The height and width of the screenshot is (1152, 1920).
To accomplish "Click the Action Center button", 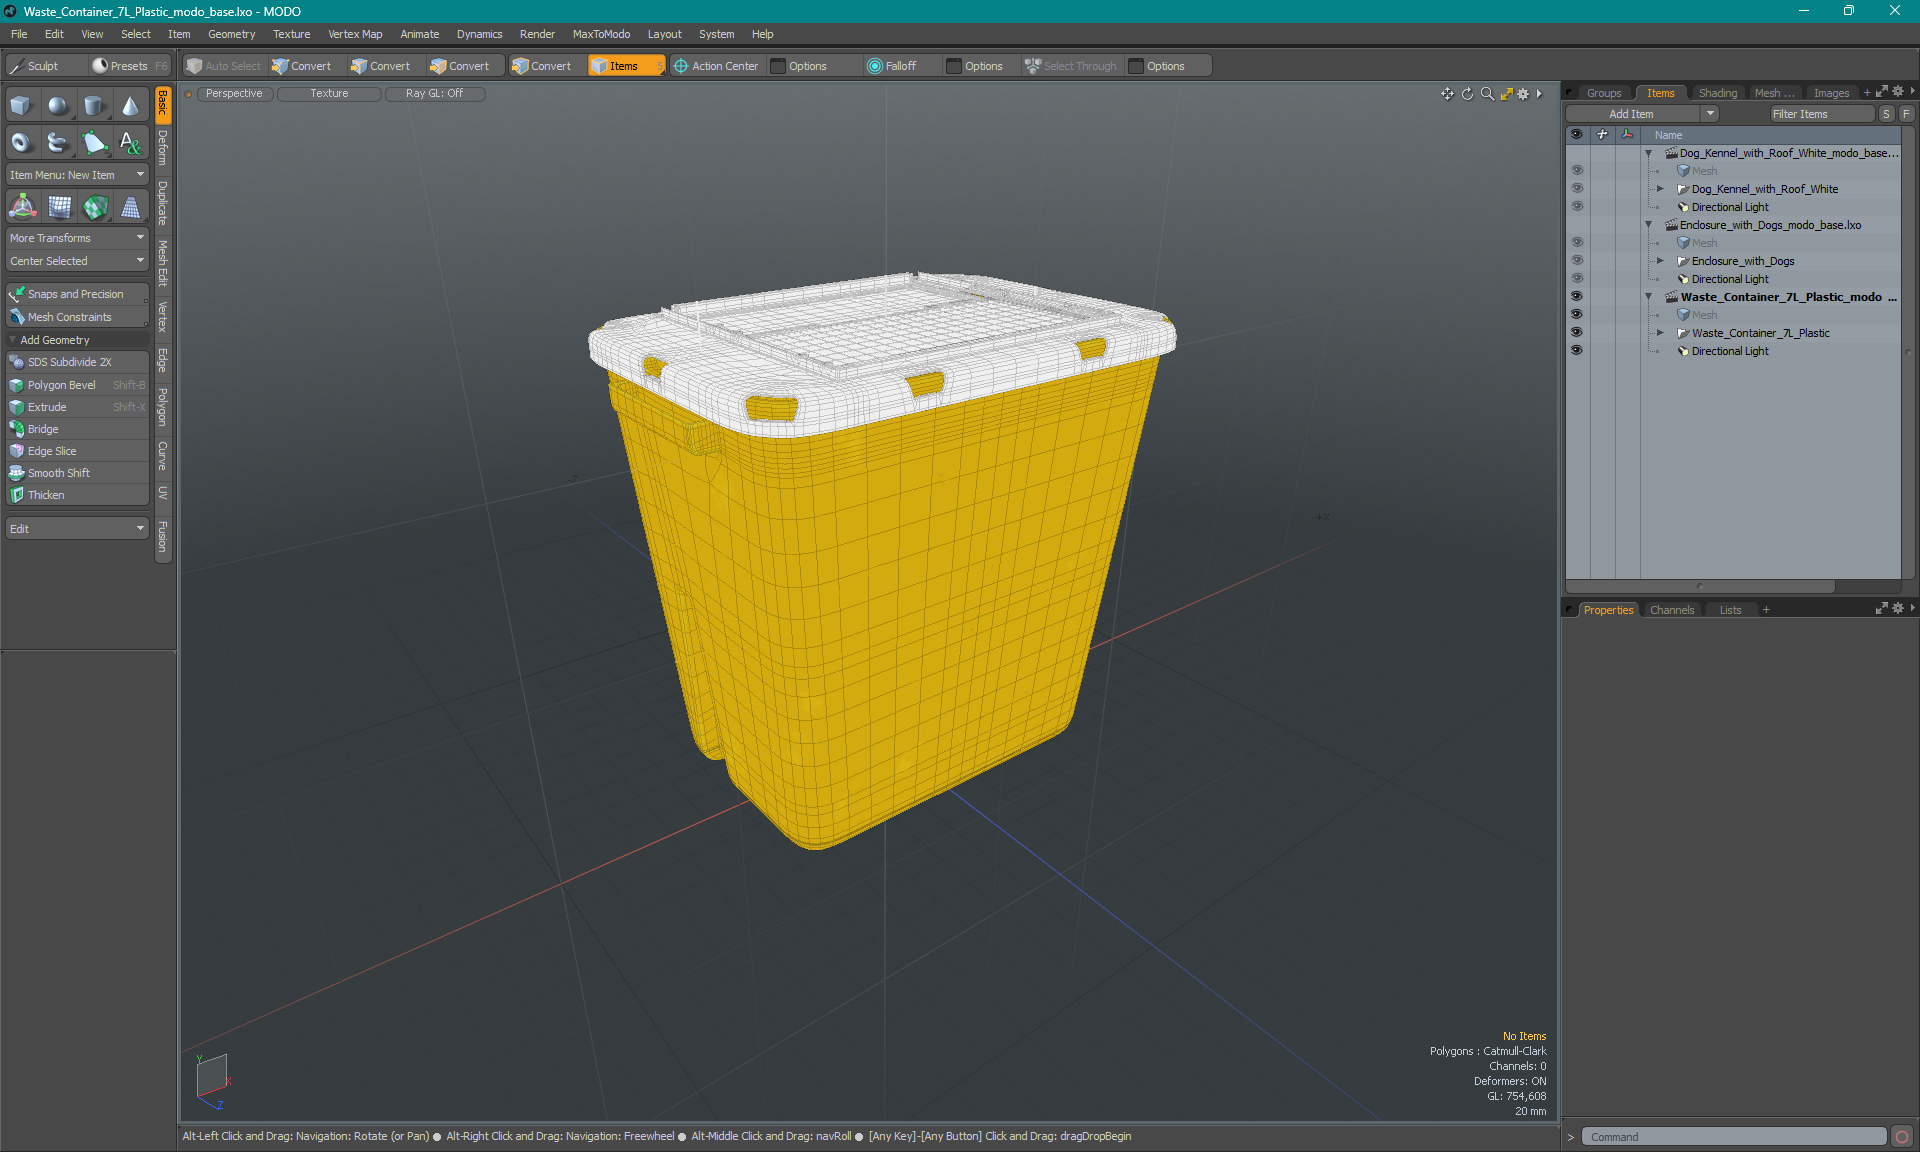I will (716, 66).
